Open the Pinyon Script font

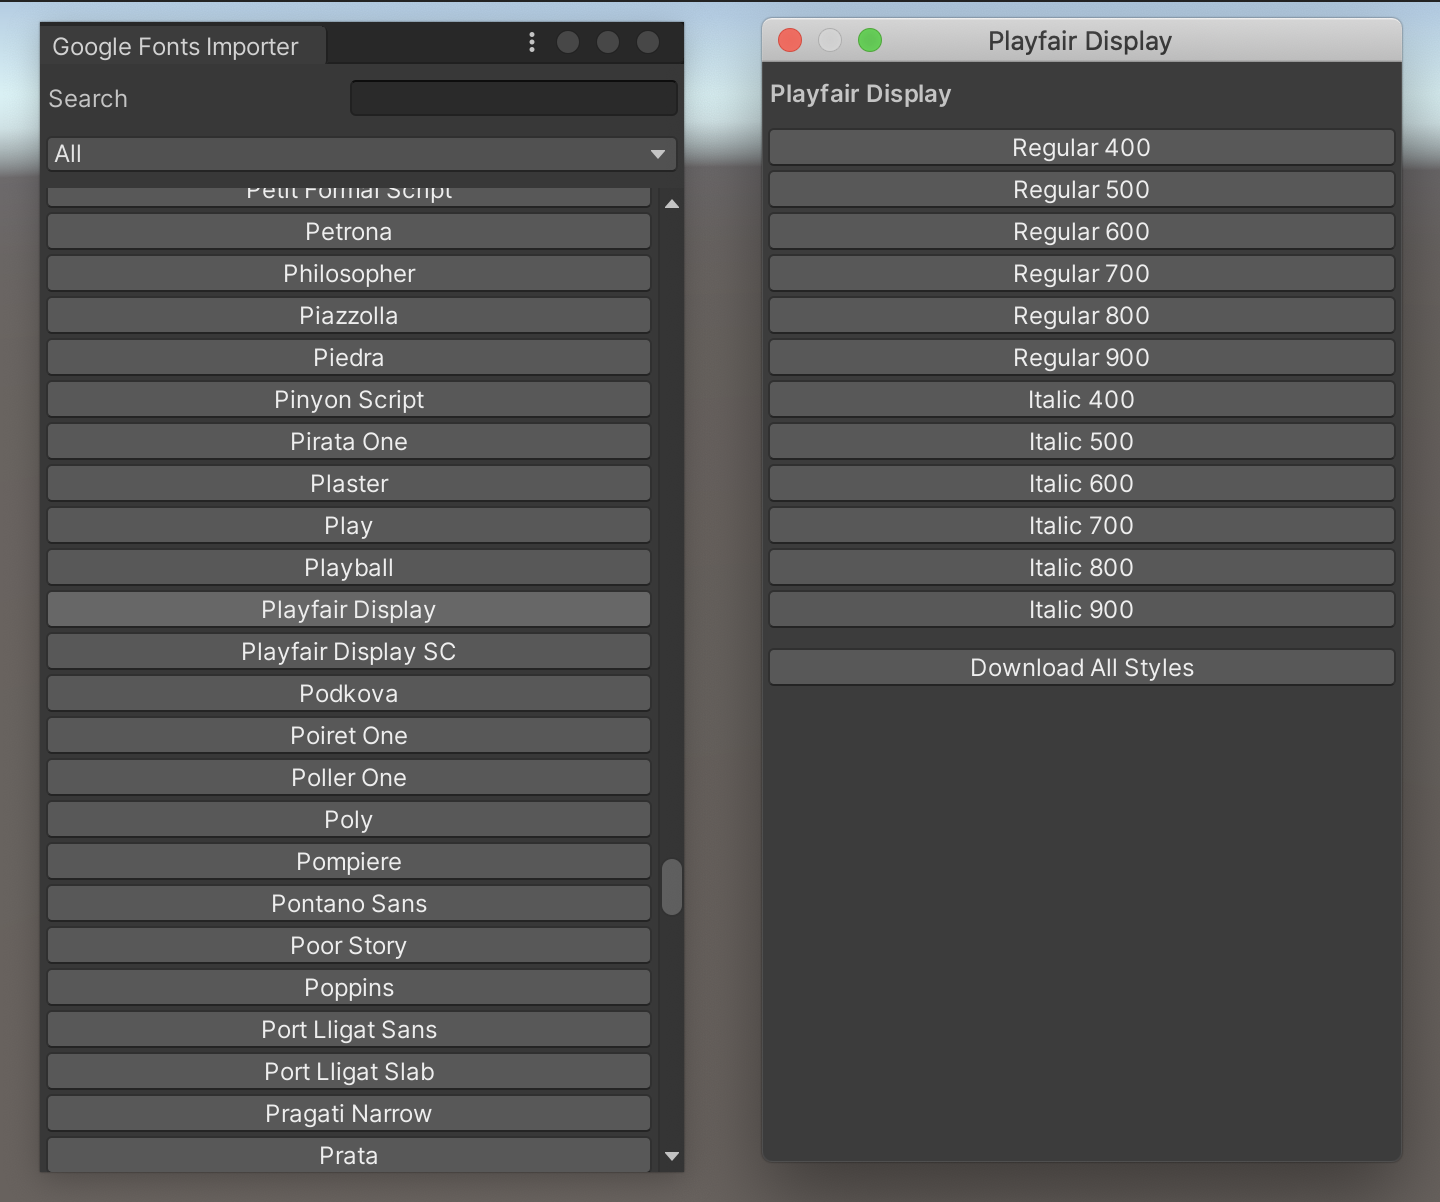pos(349,400)
